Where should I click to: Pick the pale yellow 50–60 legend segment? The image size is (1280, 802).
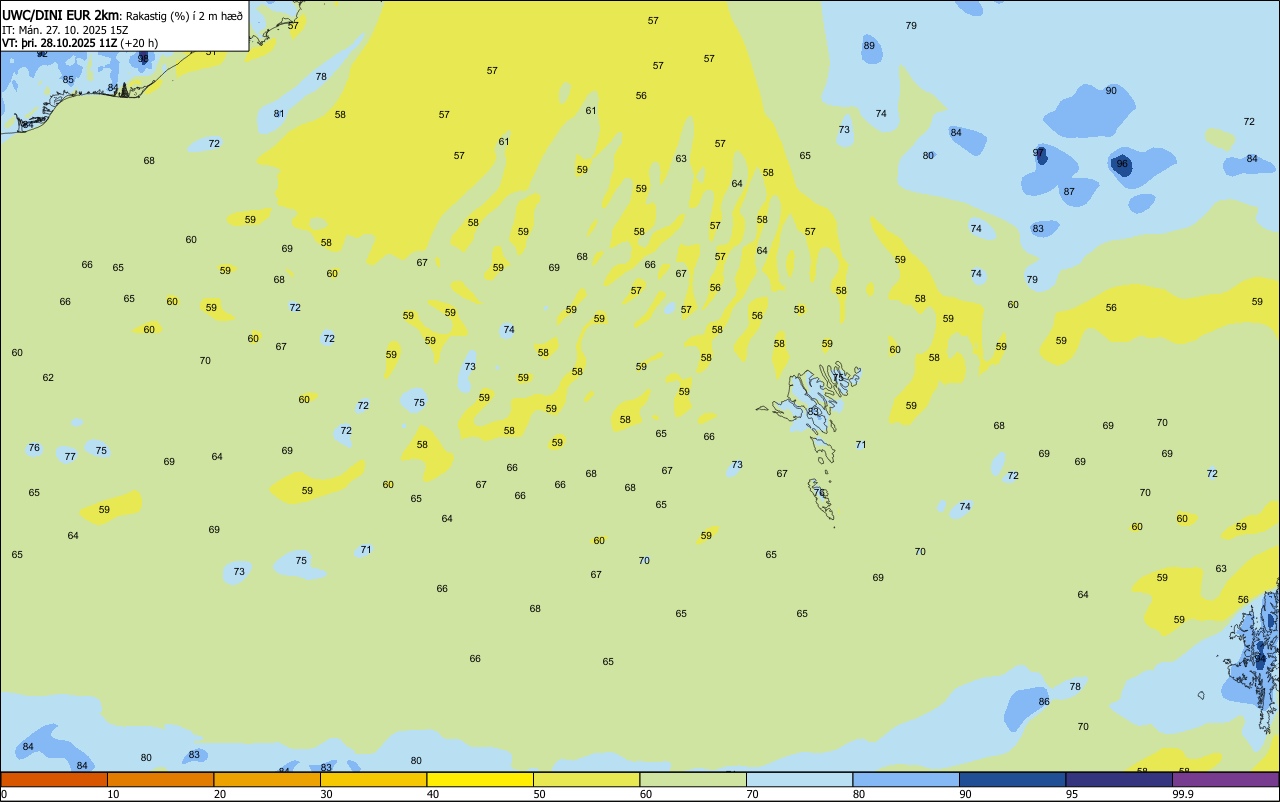(x=586, y=779)
